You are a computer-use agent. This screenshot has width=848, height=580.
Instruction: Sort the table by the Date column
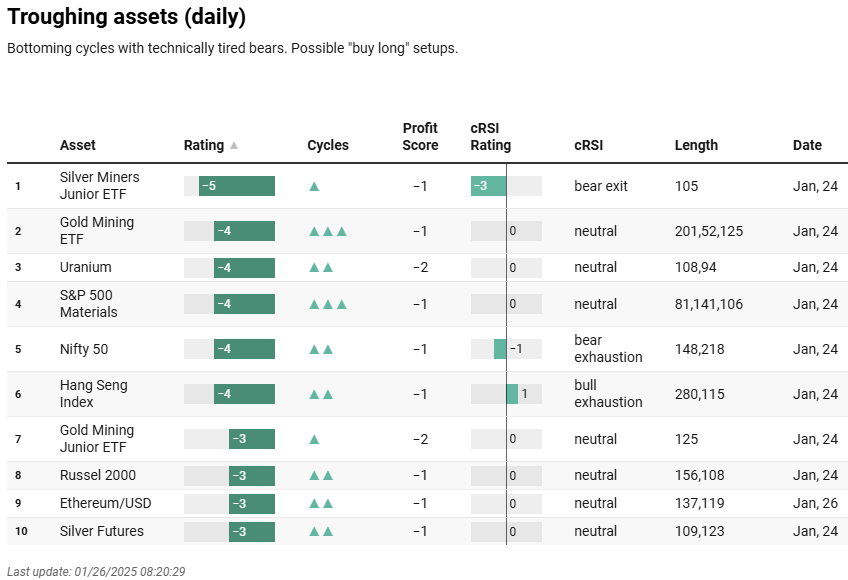point(807,145)
